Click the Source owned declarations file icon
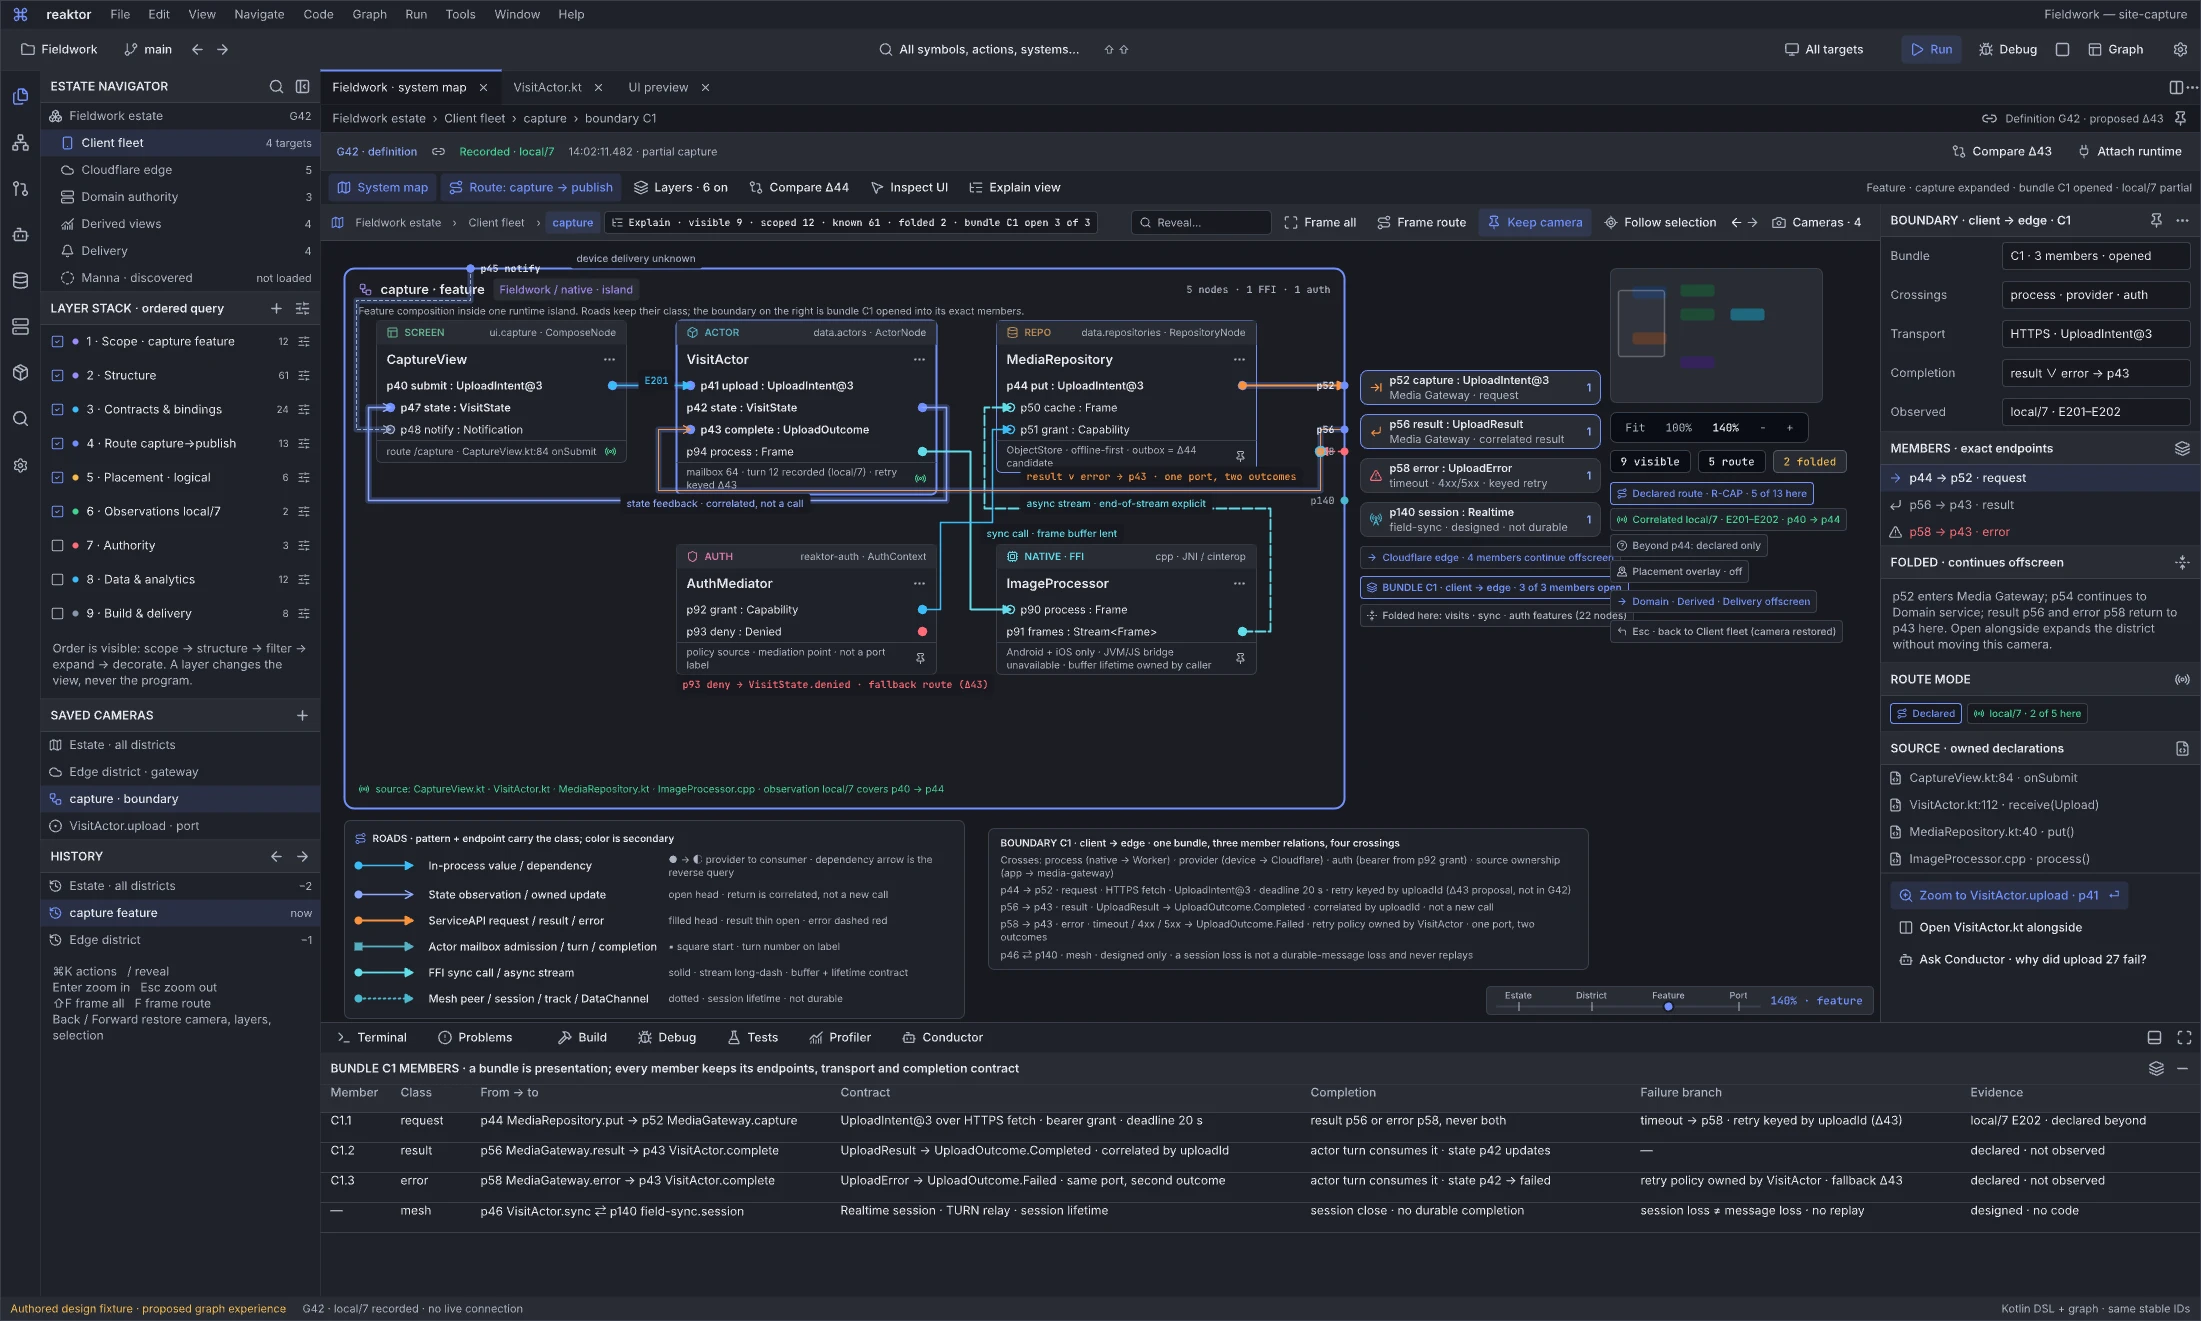This screenshot has height=1321, width=2201. coord(2182,748)
